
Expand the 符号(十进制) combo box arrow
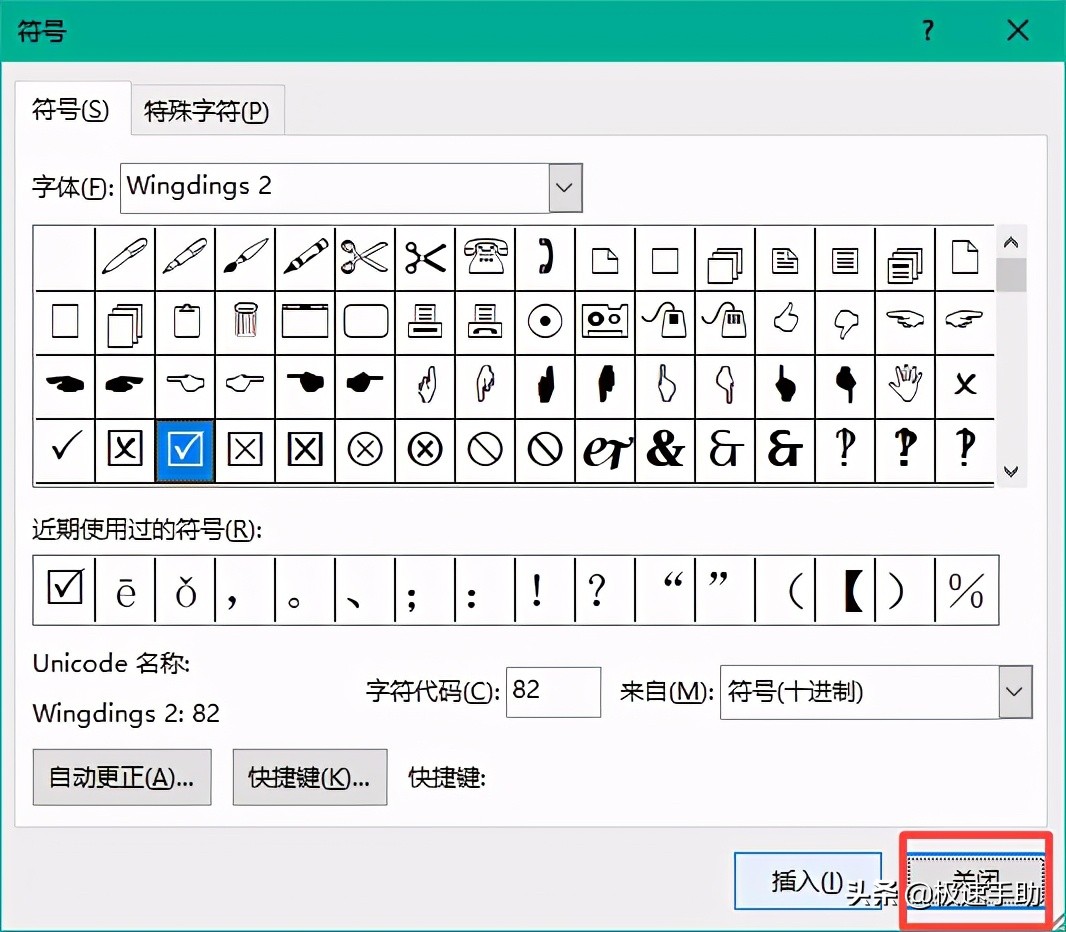pos(1014,692)
